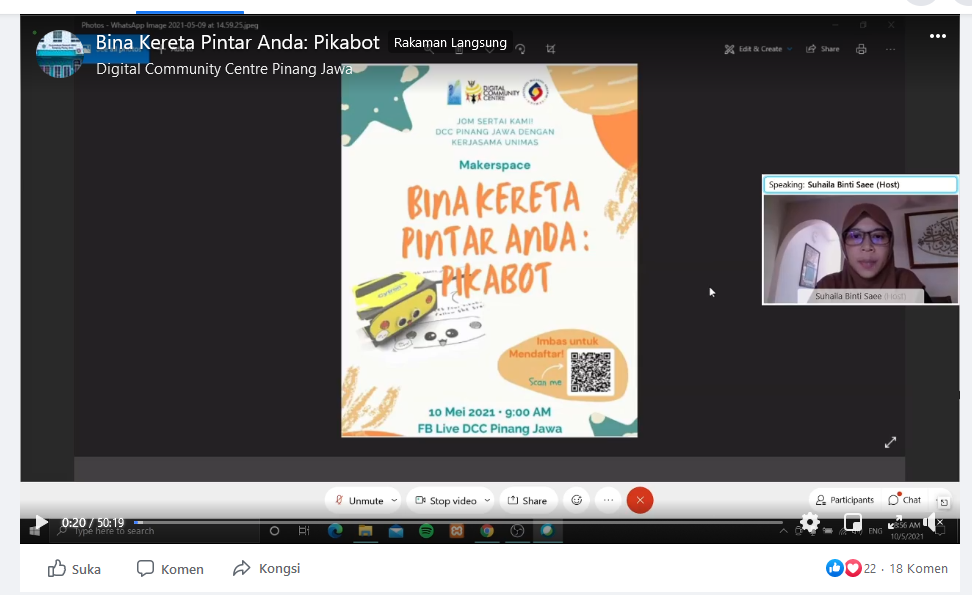Toggle the Unmute microphone button in the meeting
This screenshot has width=972, height=595.
point(360,500)
